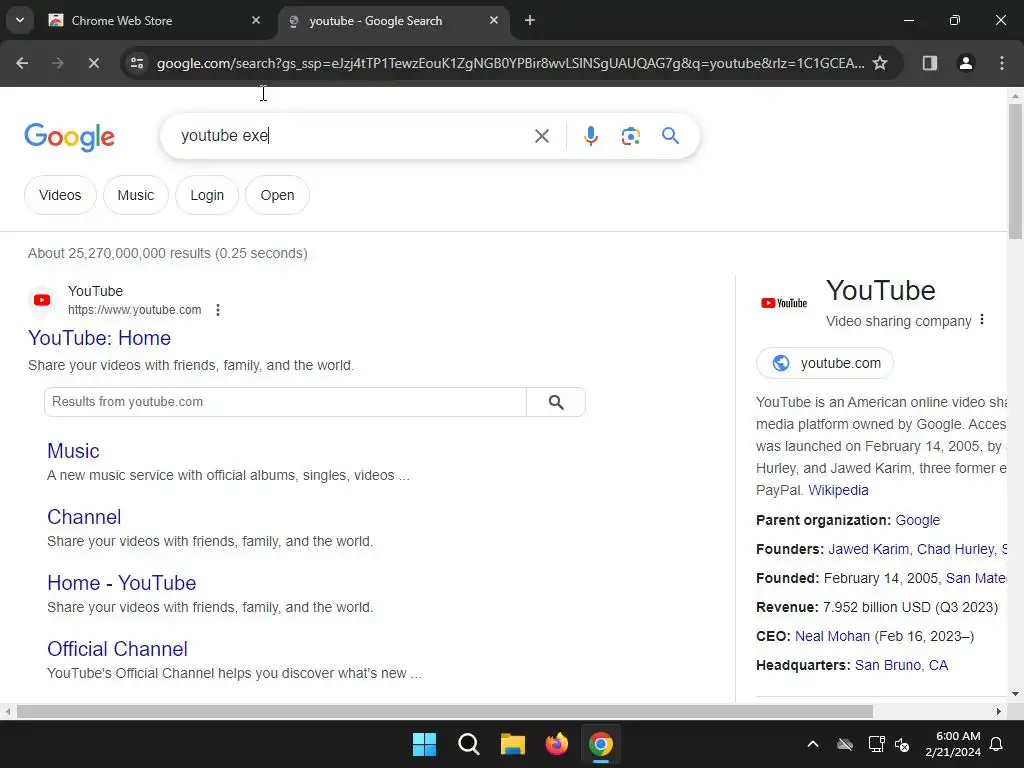Image resolution: width=1024 pixels, height=768 pixels.
Task: Focus the Results from youtube.com field
Action: point(285,402)
